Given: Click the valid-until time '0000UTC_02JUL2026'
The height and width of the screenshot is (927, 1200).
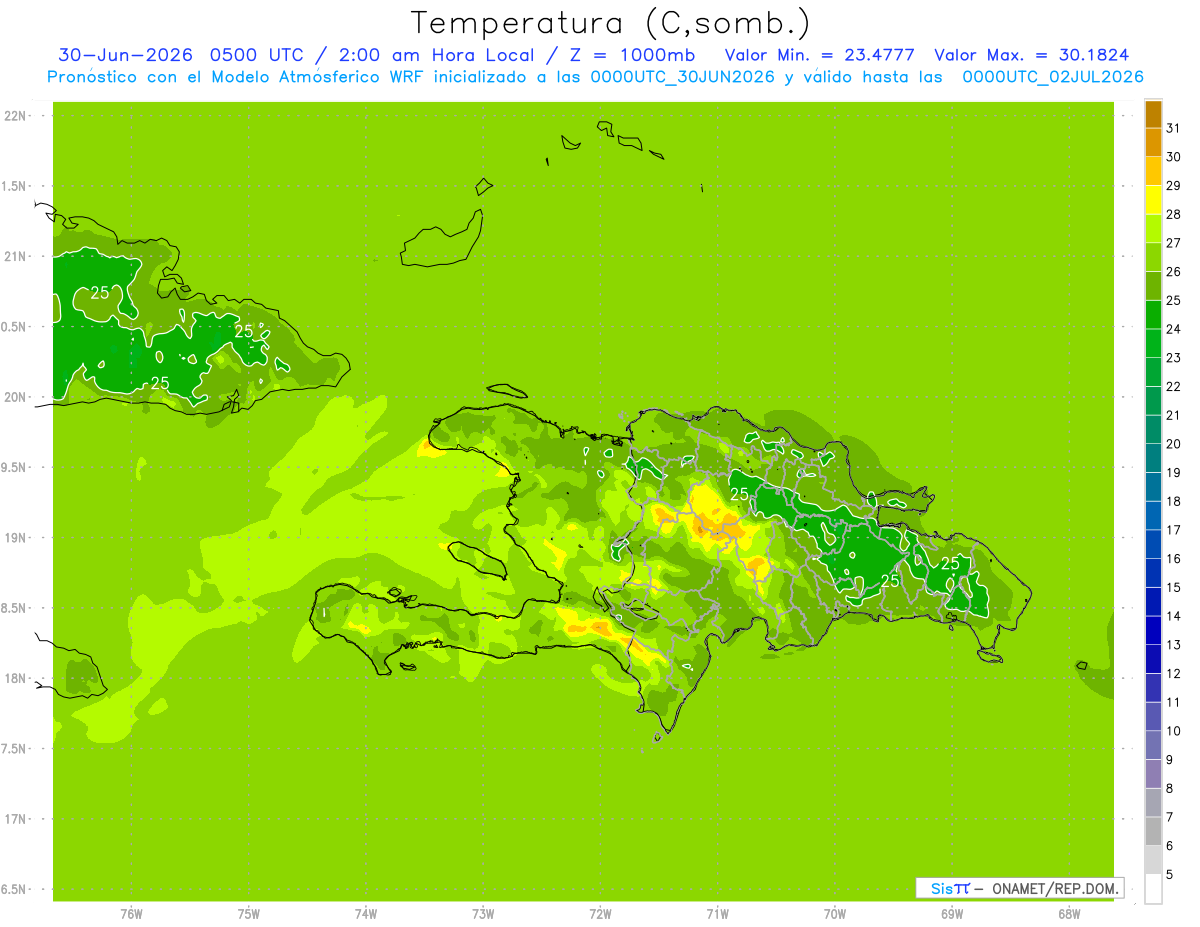Looking at the screenshot, I should point(1053,77).
